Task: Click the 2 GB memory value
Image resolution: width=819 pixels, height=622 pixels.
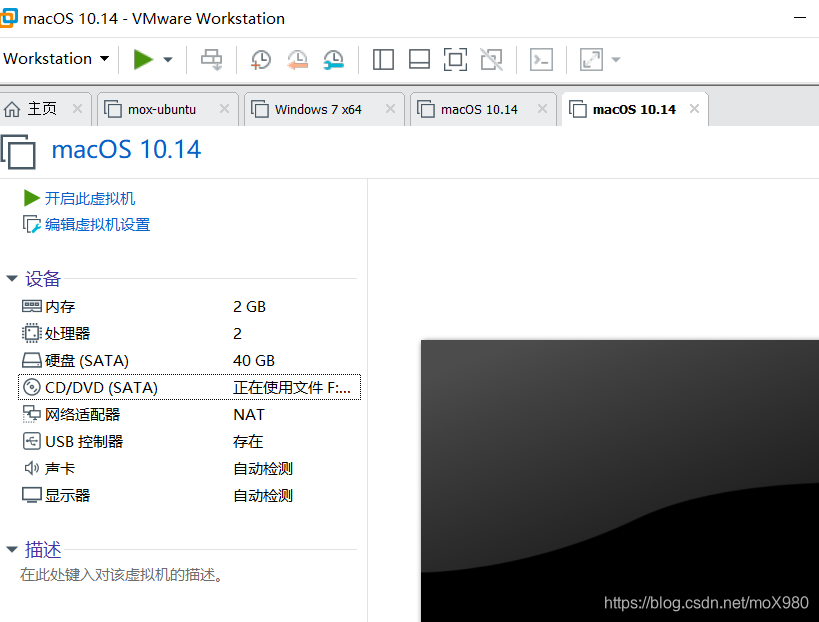Action: coord(249,307)
